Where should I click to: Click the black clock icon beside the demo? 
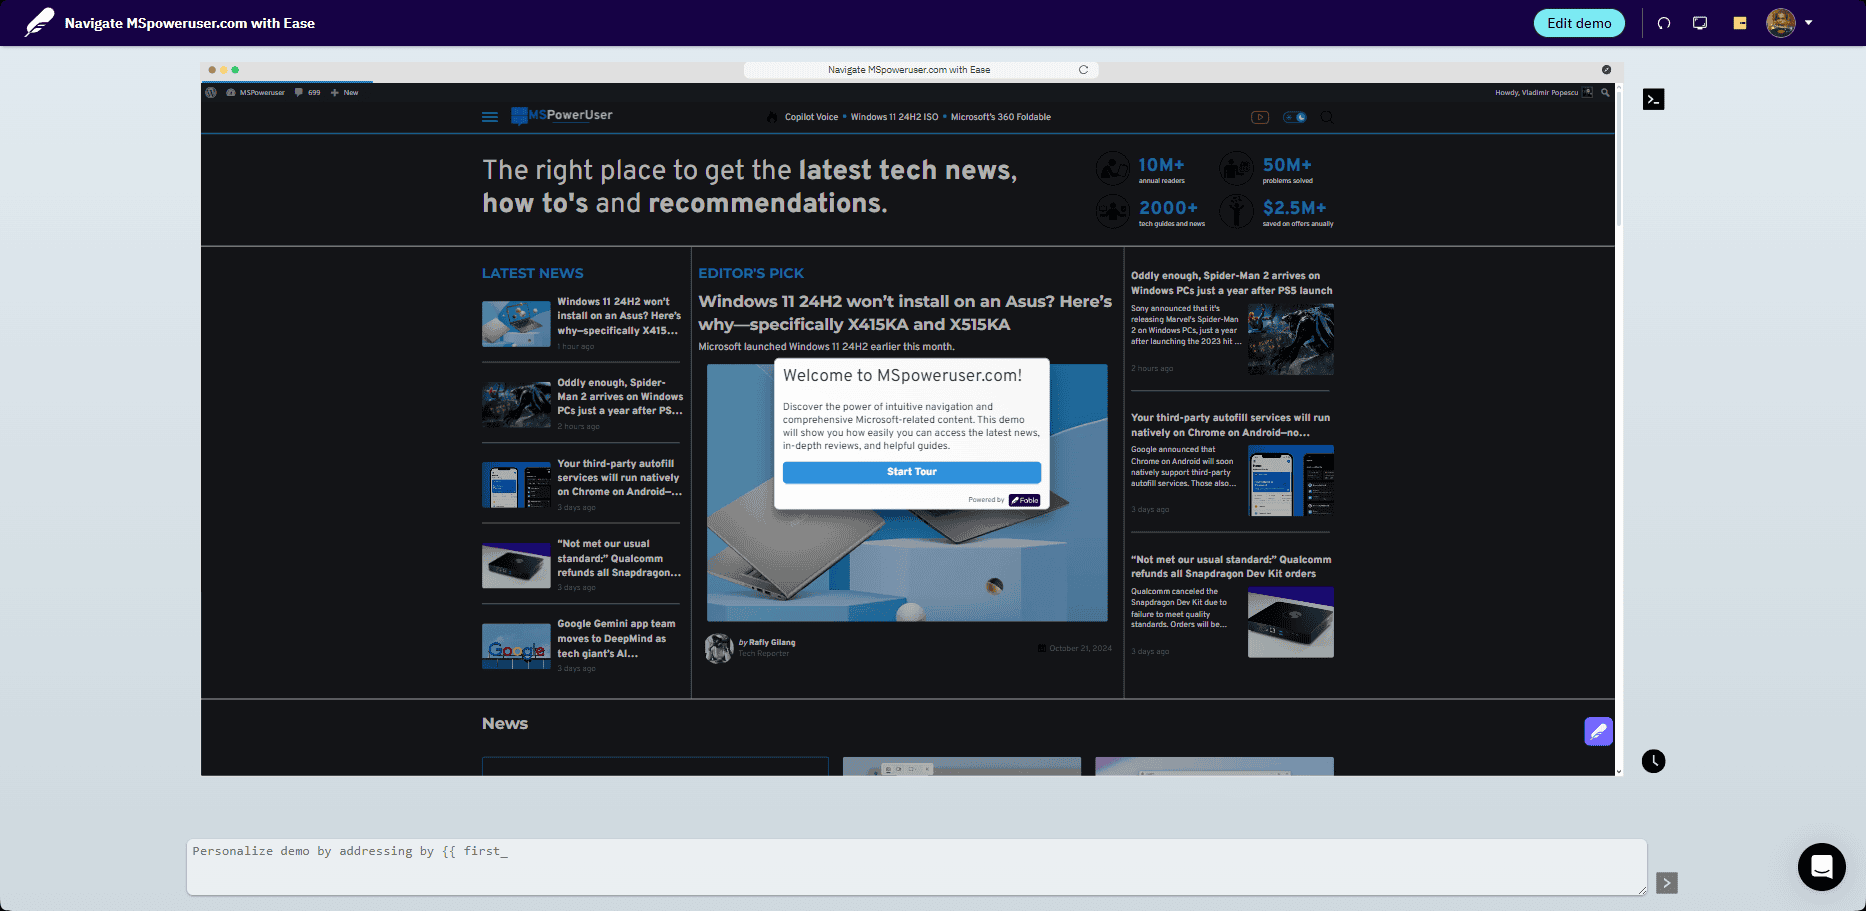tap(1654, 761)
